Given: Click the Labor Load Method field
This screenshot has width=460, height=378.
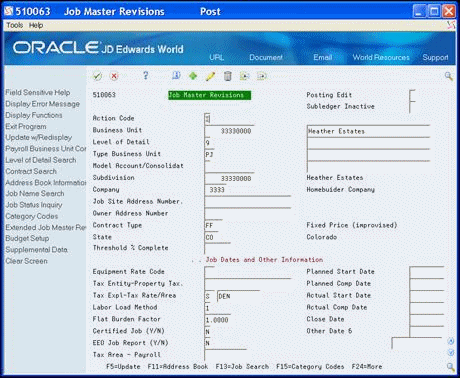Looking at the screenshot, I should pyautogui.click(x=208, y=308).
